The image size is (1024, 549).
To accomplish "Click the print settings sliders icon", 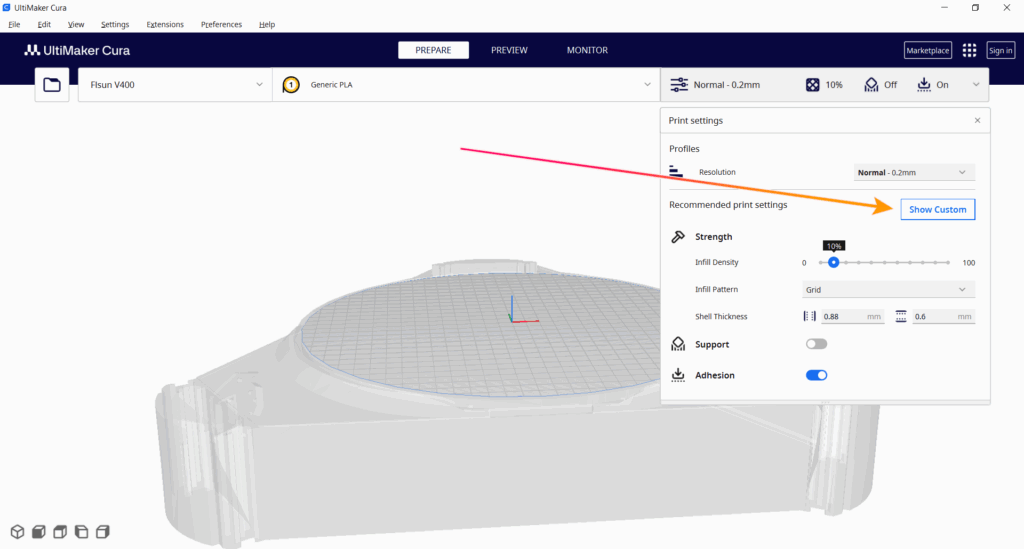I will (x=679, y=85).
